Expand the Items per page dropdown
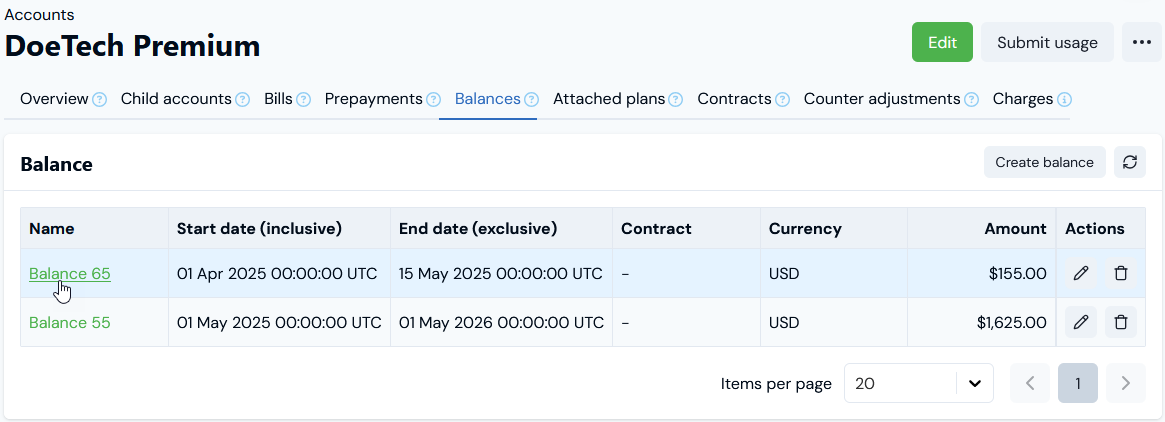 [x=974, y=383]
